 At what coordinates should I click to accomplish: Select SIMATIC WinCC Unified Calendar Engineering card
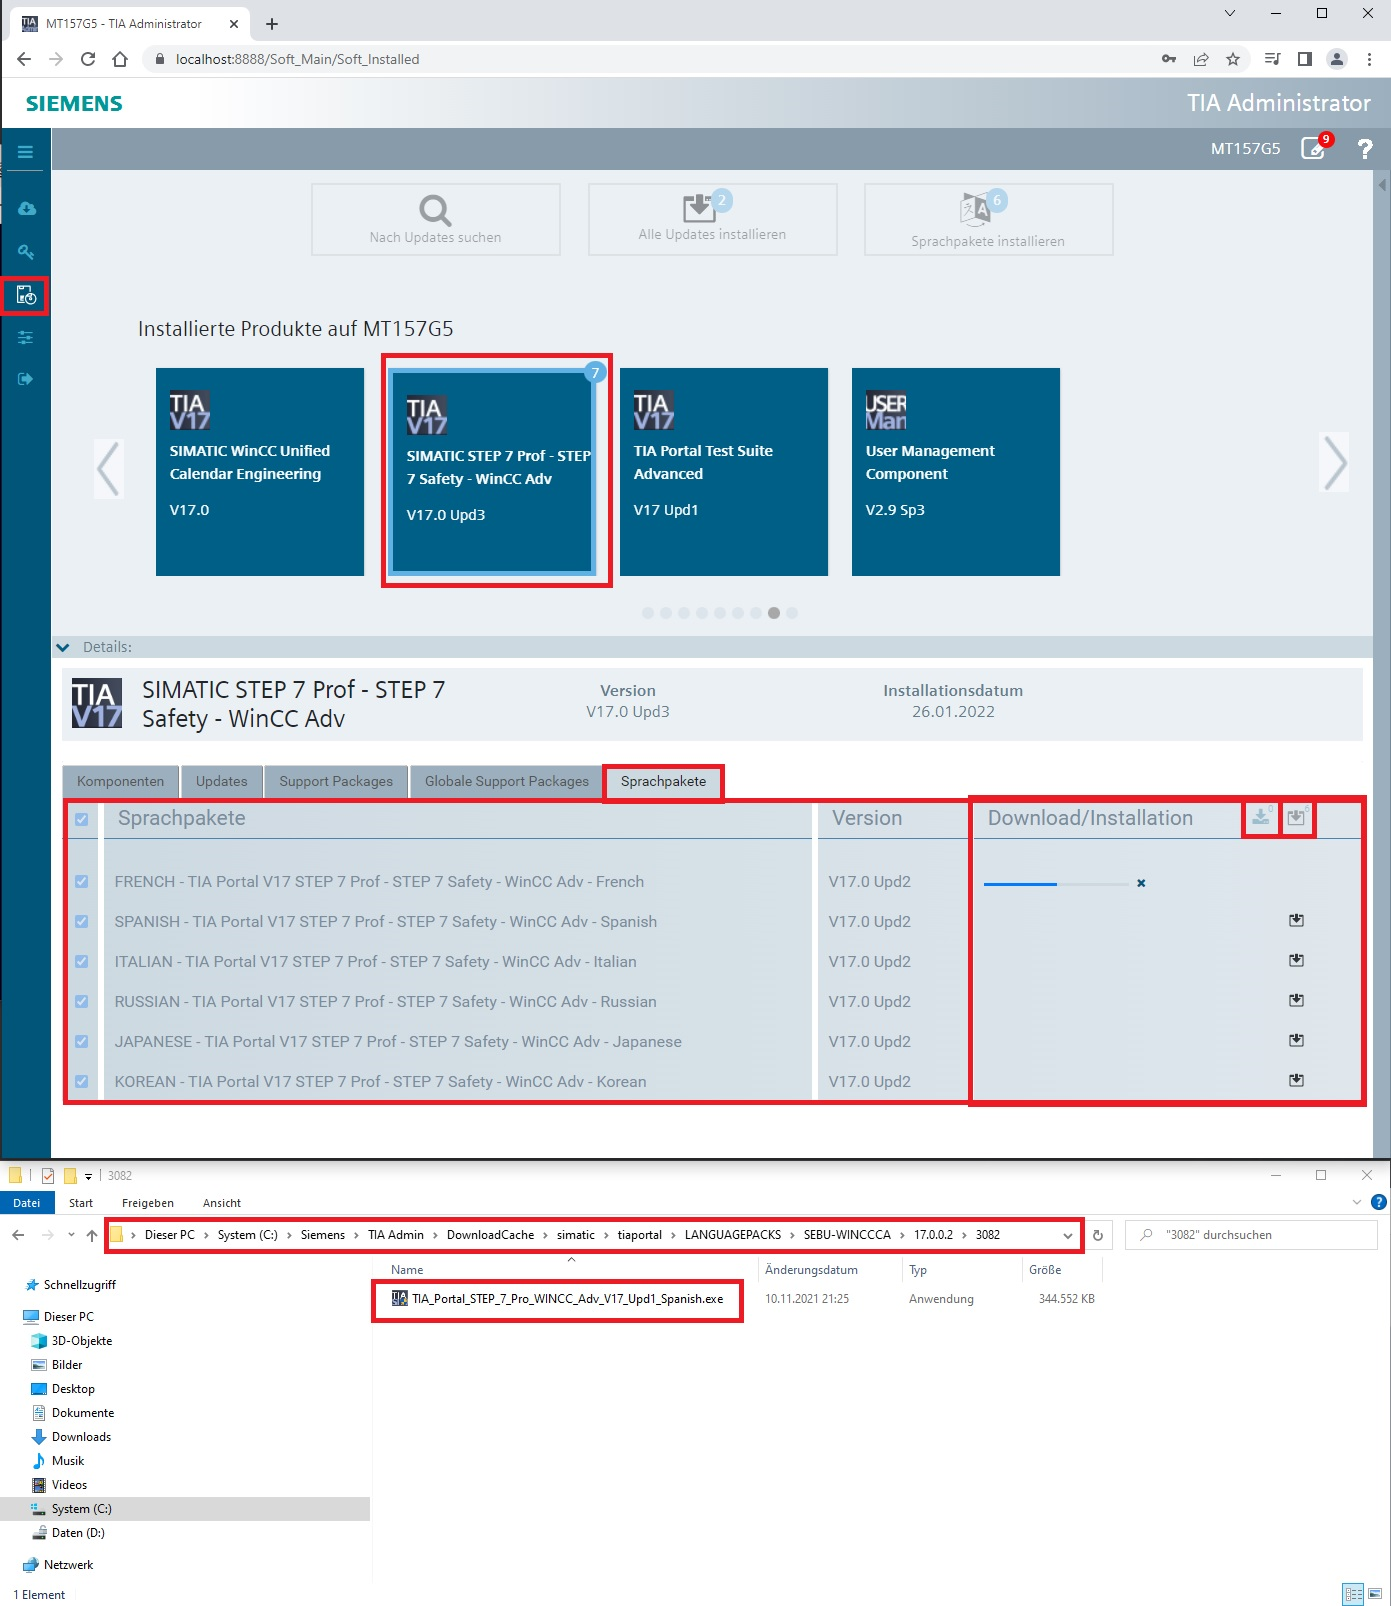click(260, 472)
